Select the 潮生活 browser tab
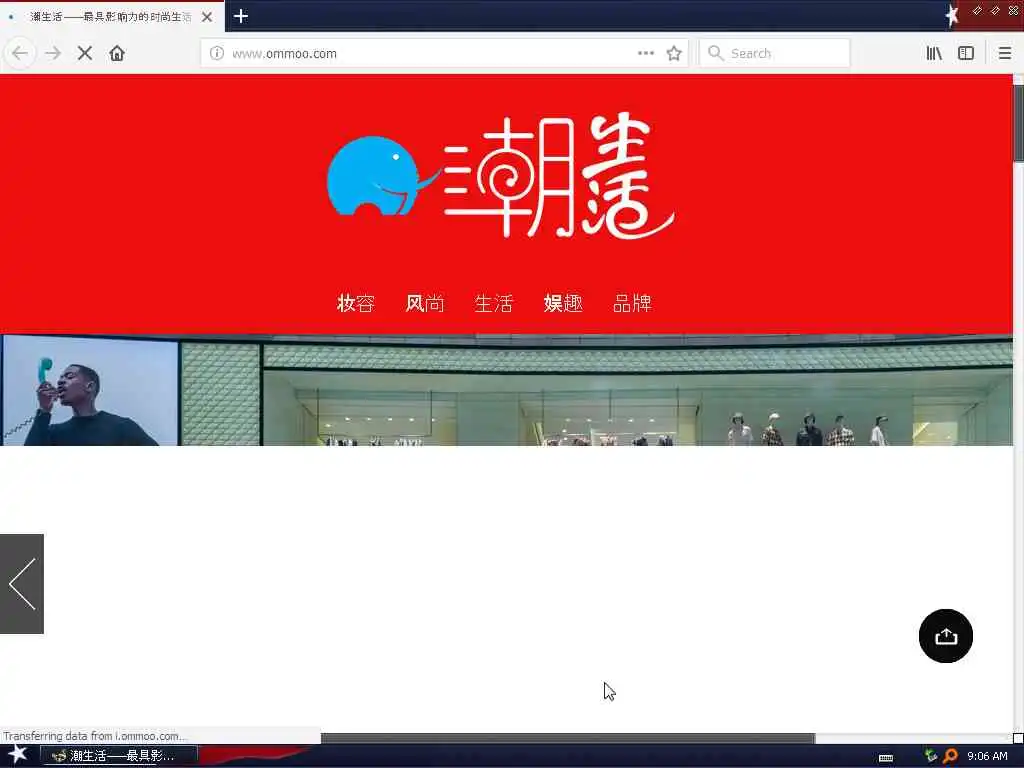 pyautogui.click(x=112, y=17)
